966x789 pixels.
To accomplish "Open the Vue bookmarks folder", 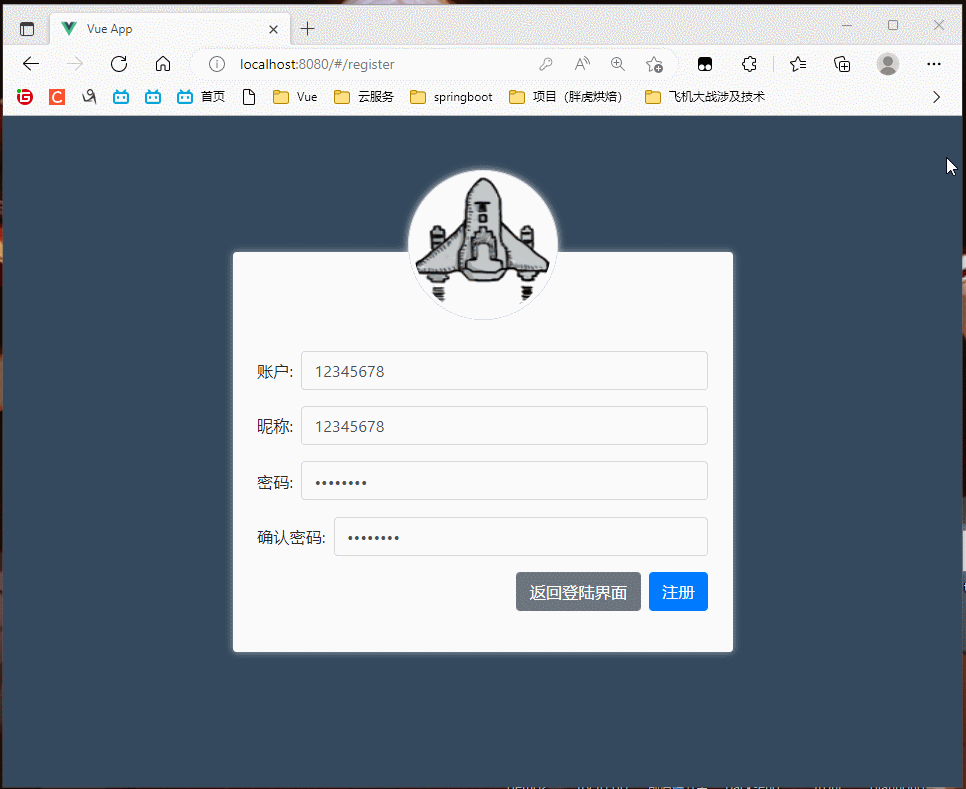I will coord(295,97).
